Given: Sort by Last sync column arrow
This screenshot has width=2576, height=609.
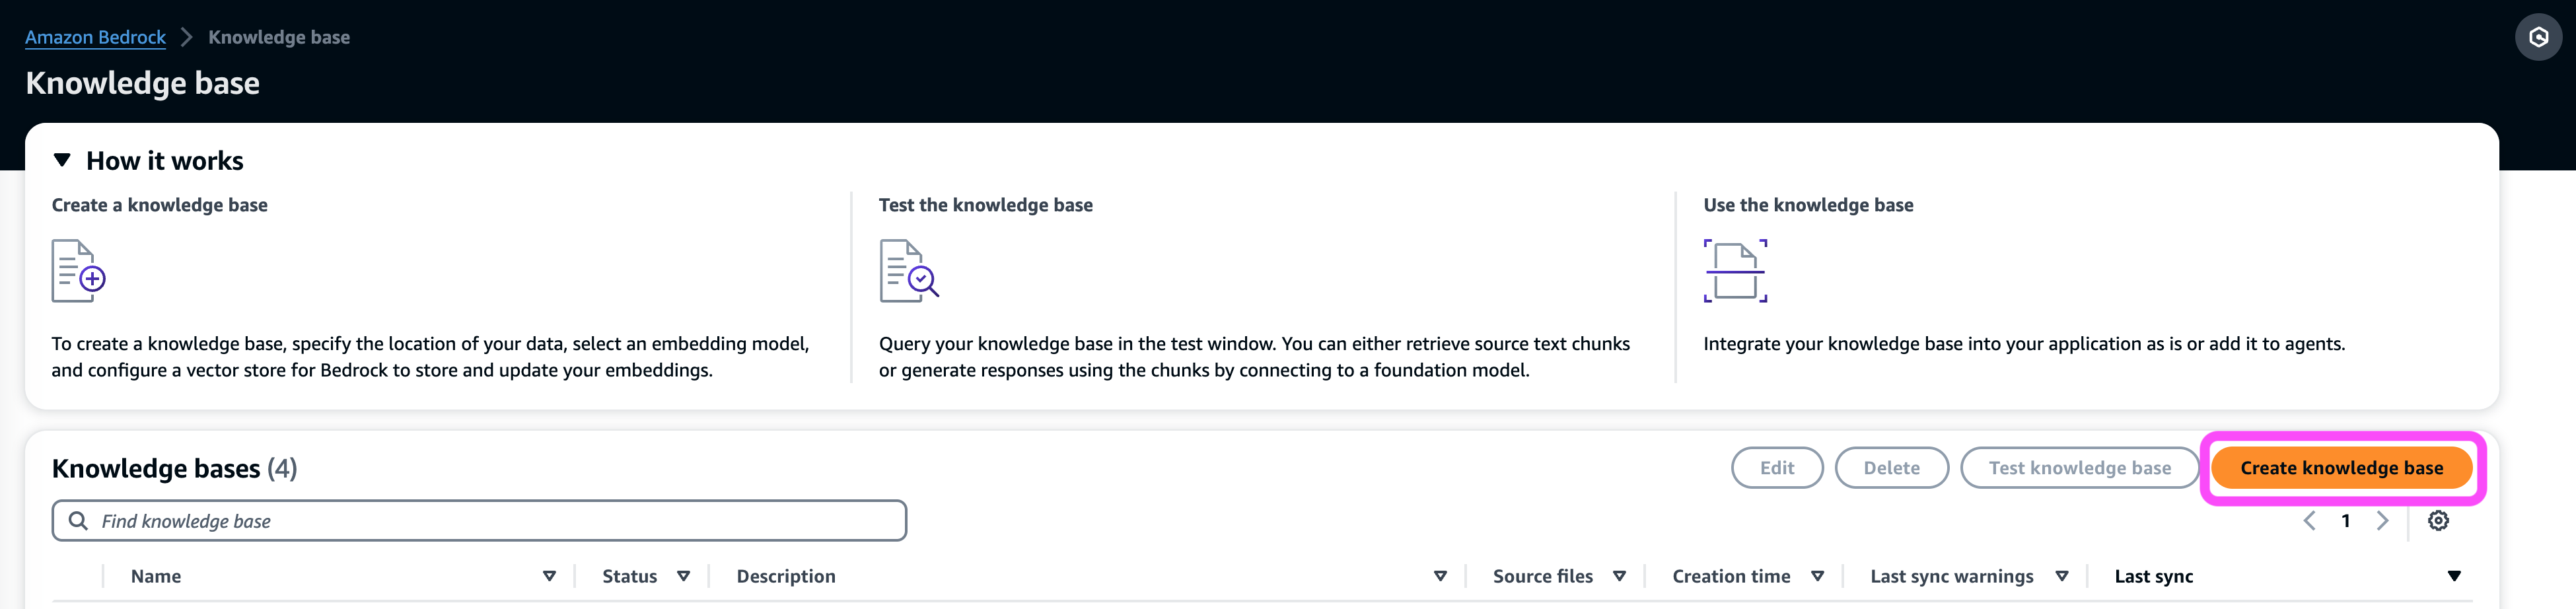Looking at the screenshot, I should pos(2453,576).
